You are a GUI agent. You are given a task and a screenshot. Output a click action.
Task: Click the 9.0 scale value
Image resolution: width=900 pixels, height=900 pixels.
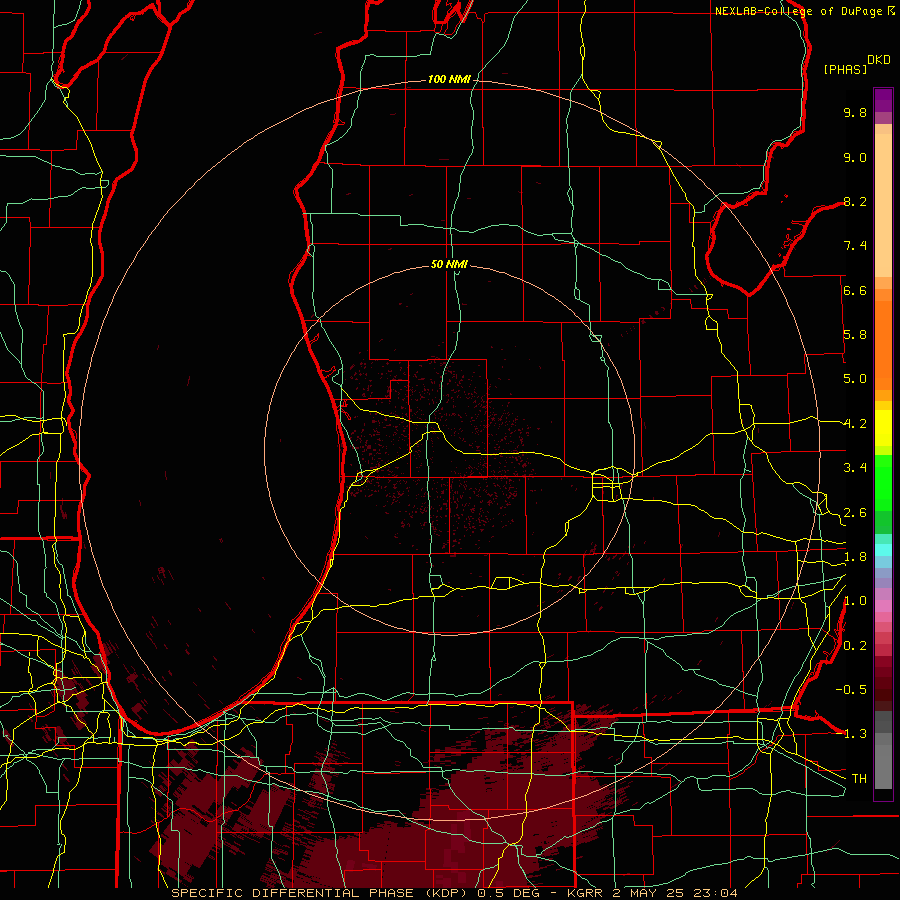tap(855, 157)
